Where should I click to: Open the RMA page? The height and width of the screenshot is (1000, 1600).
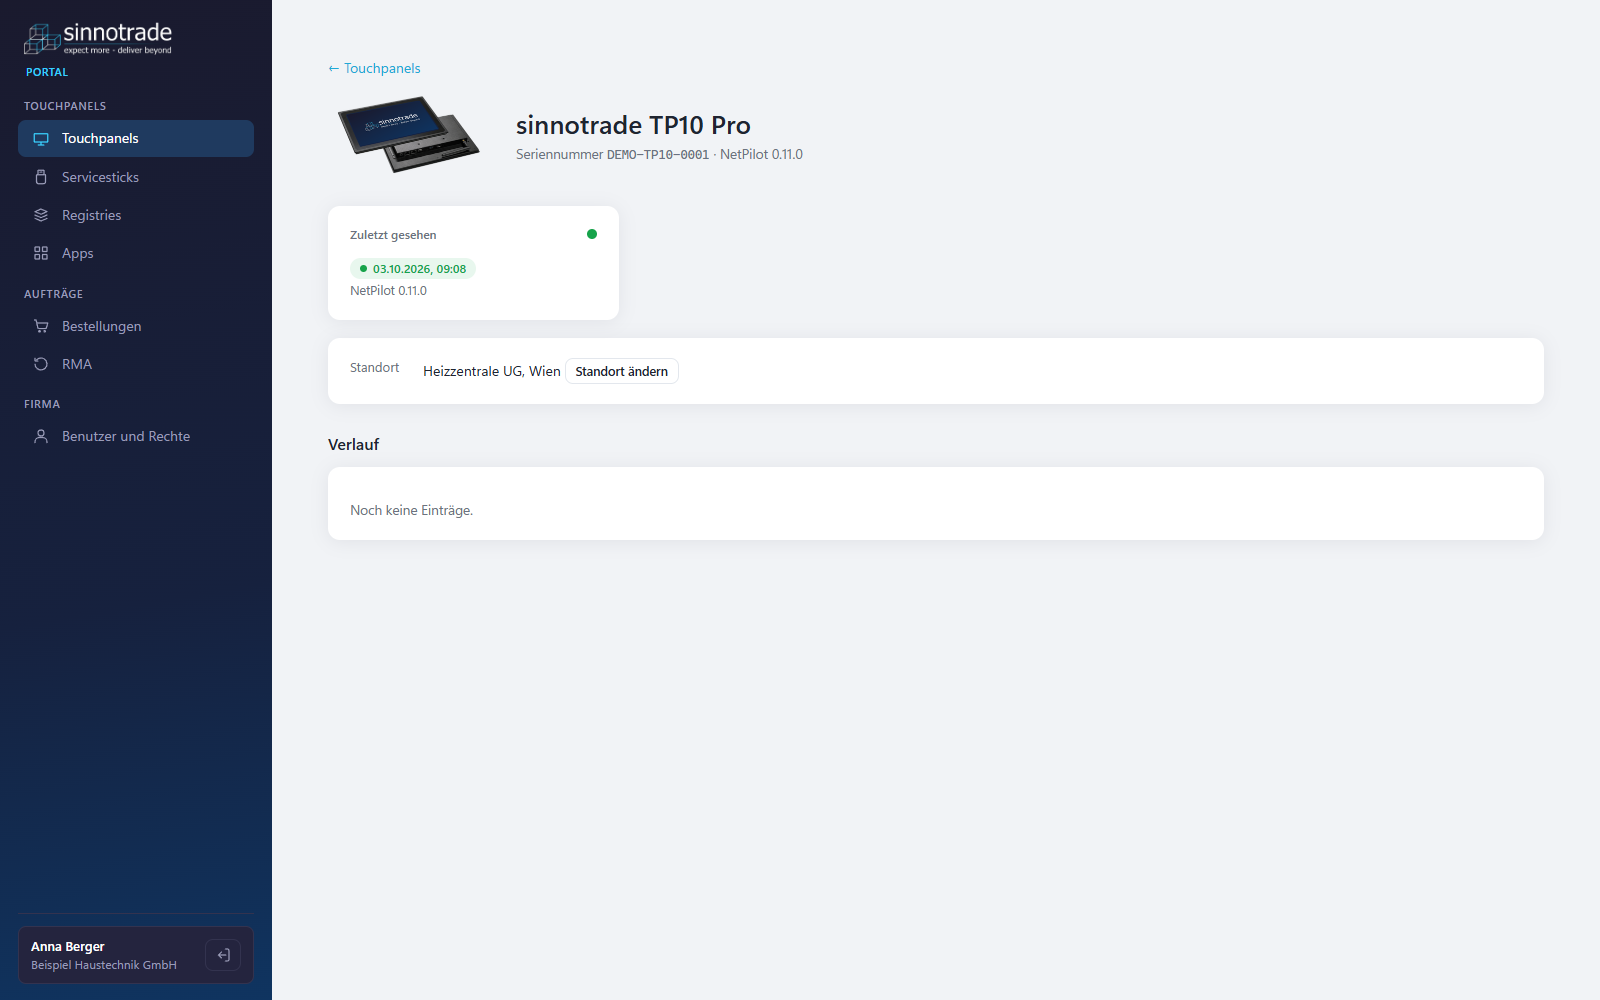click(136, 364)
